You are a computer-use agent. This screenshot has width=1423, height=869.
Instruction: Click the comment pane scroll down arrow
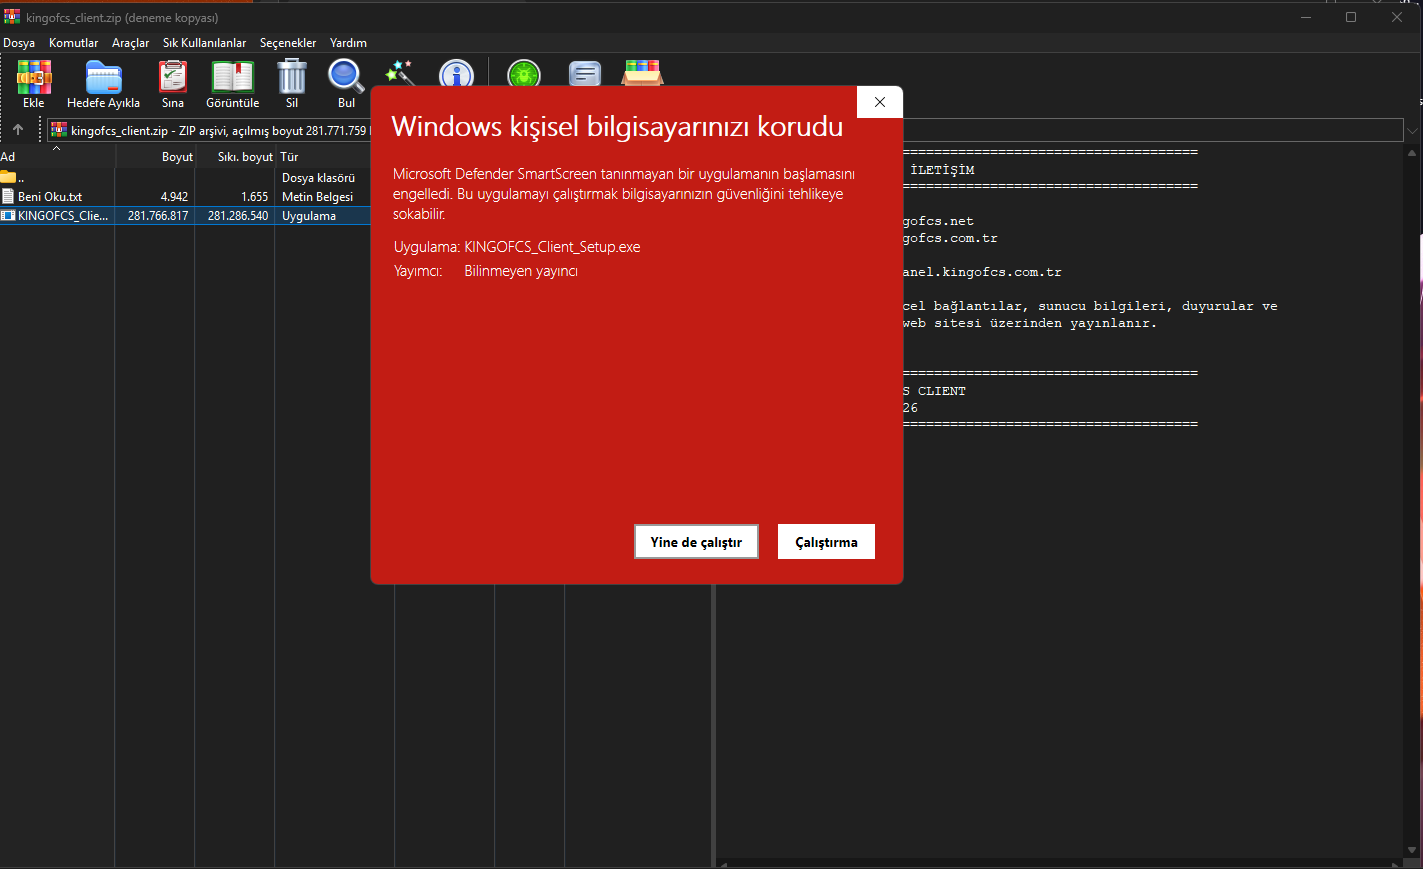click(x=1412, y=851)
